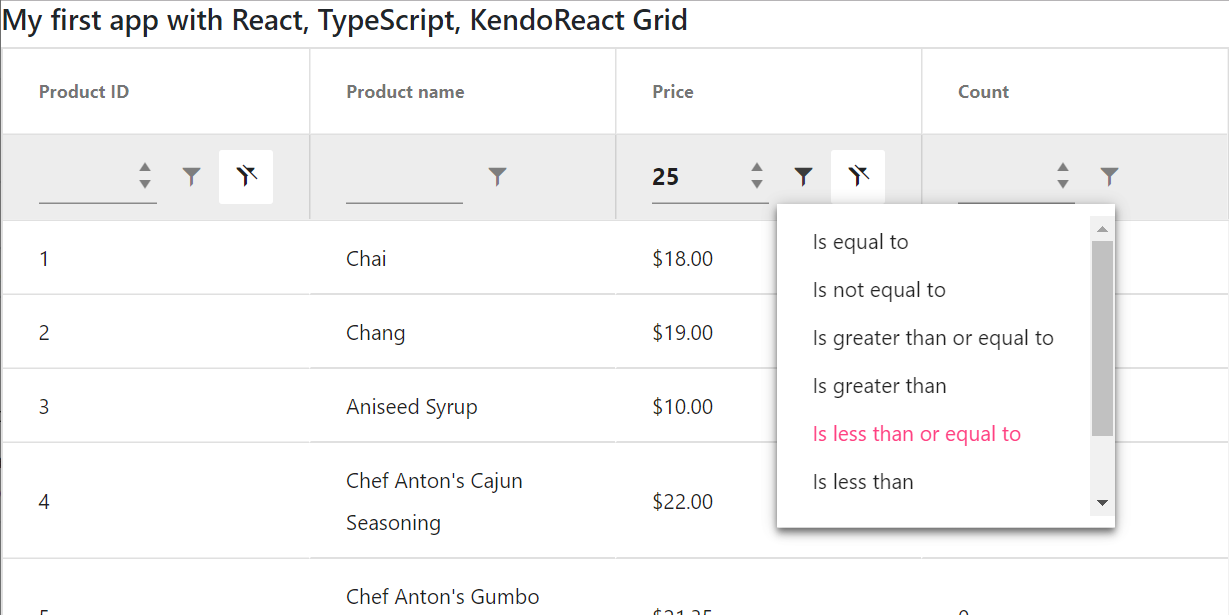Click the Product ID spinner up arrow
Viewport: 1229px width, 615px height.
146,168
